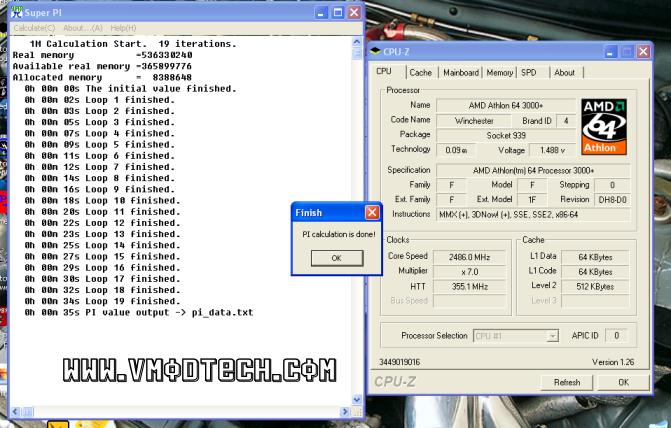The height and width of the screenshot is (428, 671).
Task: Click the AMD Athlon 64 logo
Action: click(604, 127)
